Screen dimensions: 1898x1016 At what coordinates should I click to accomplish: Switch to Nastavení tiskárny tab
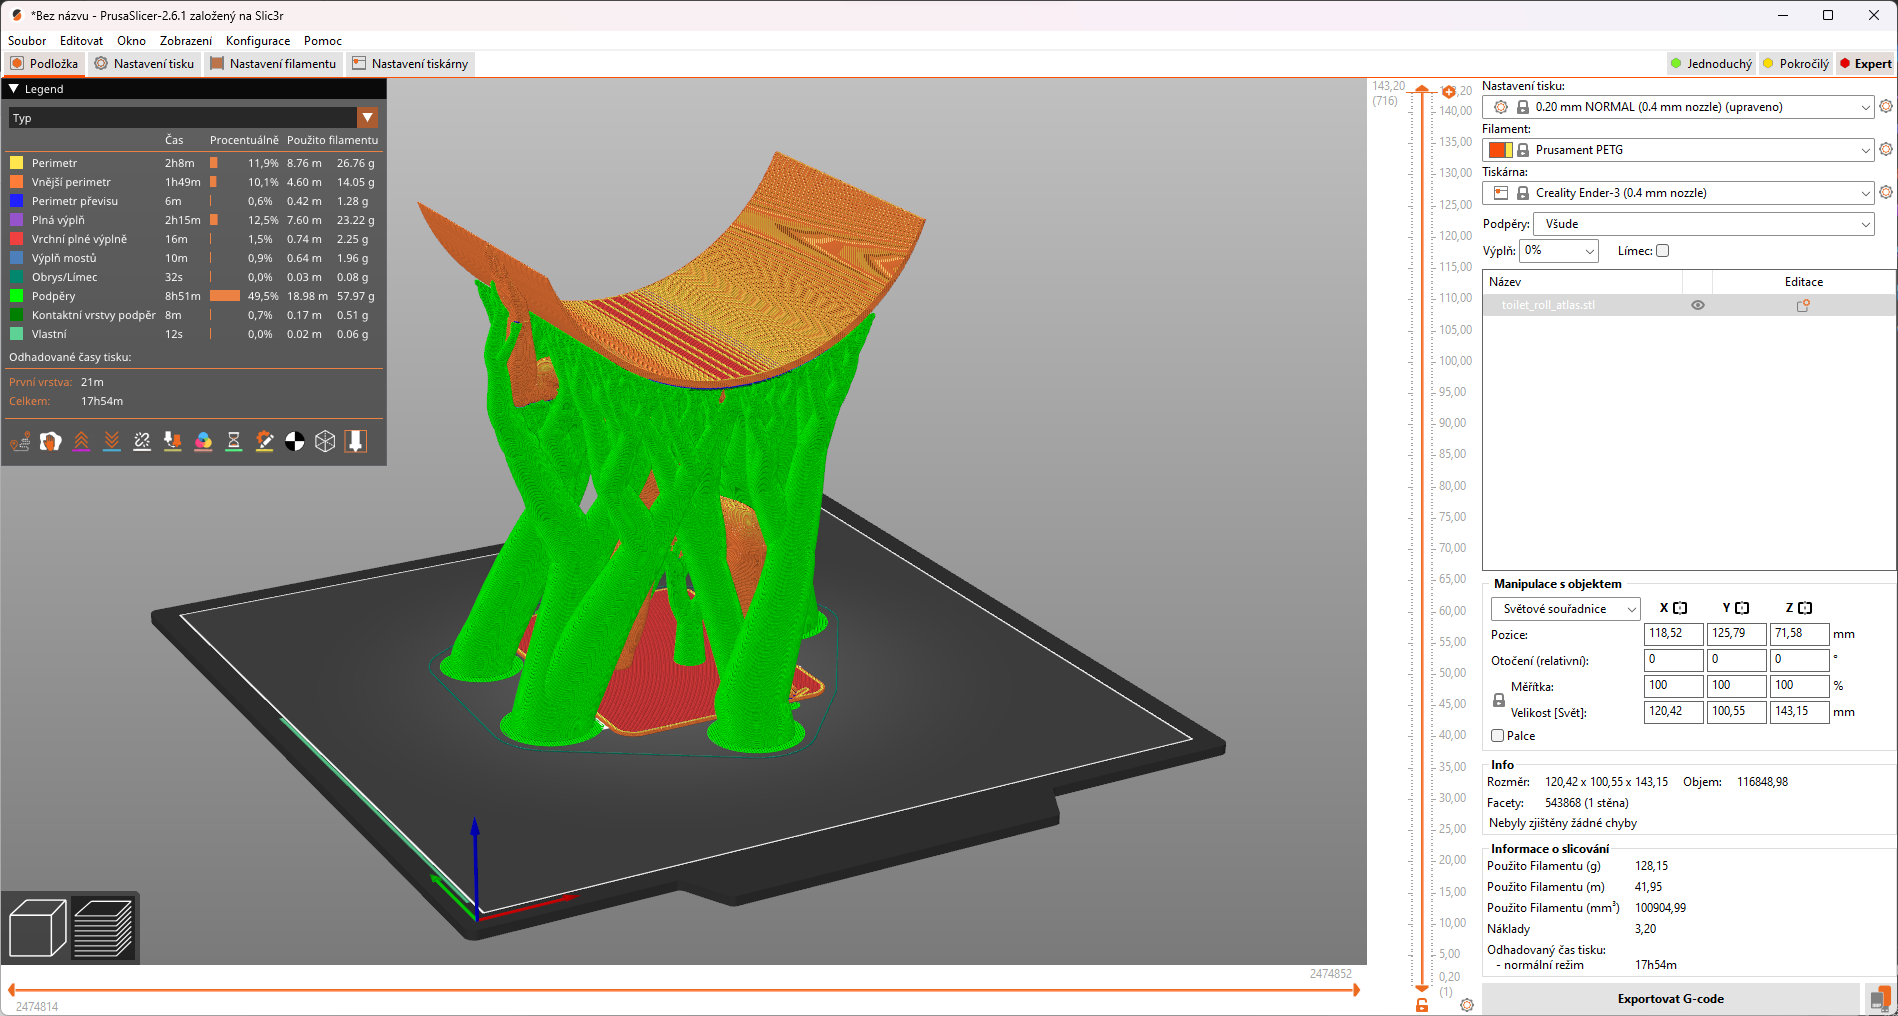coord(410,63)
